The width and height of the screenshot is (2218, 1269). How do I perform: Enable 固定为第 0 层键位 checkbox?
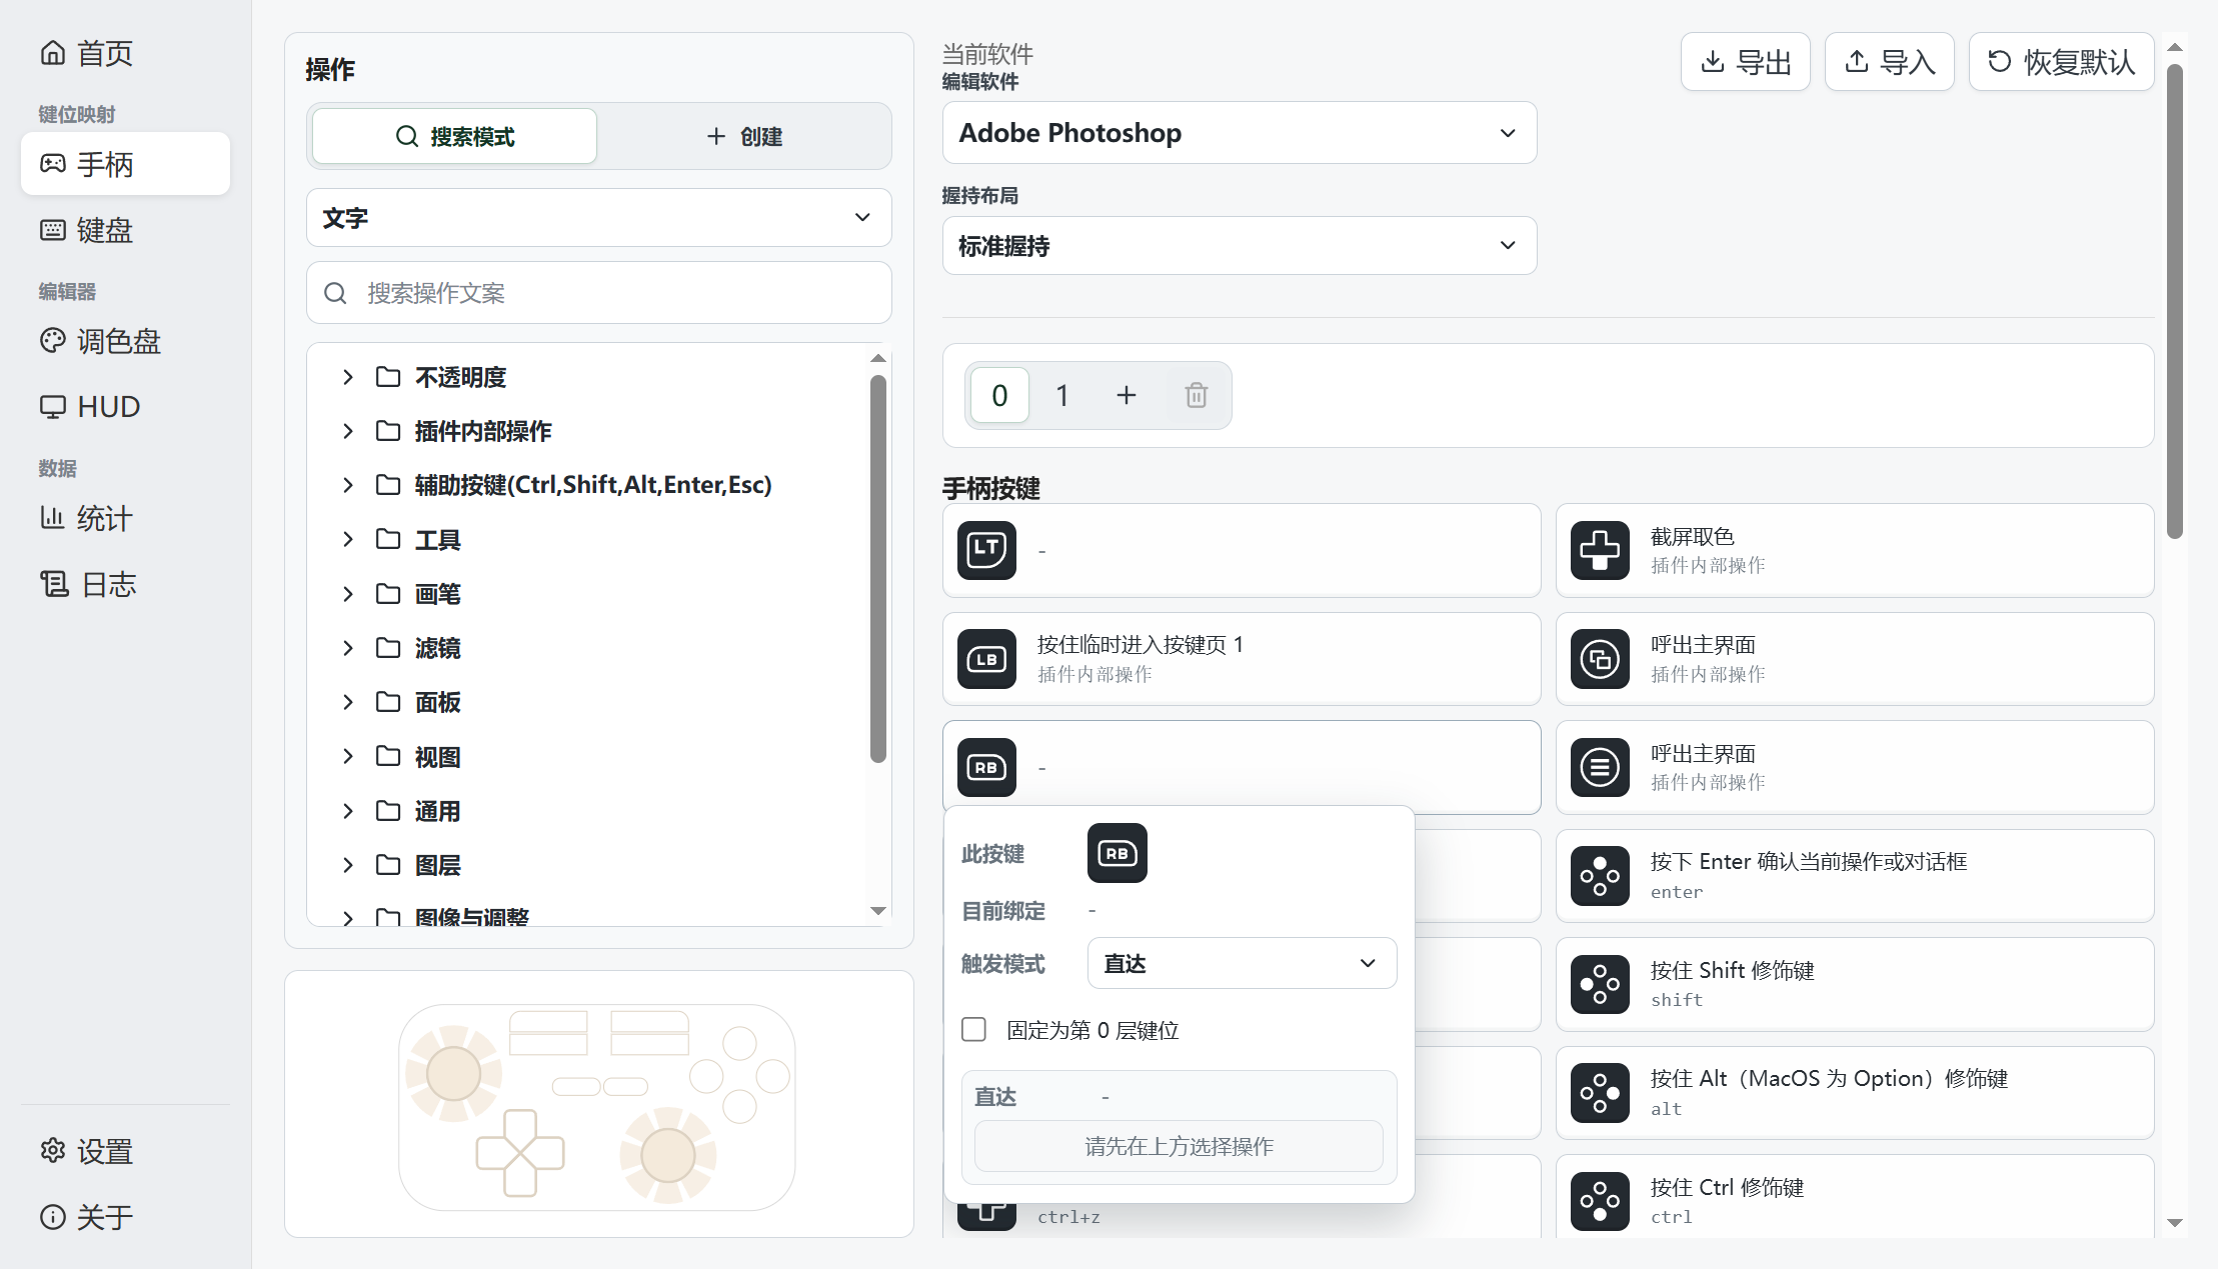click(973, 1029)
